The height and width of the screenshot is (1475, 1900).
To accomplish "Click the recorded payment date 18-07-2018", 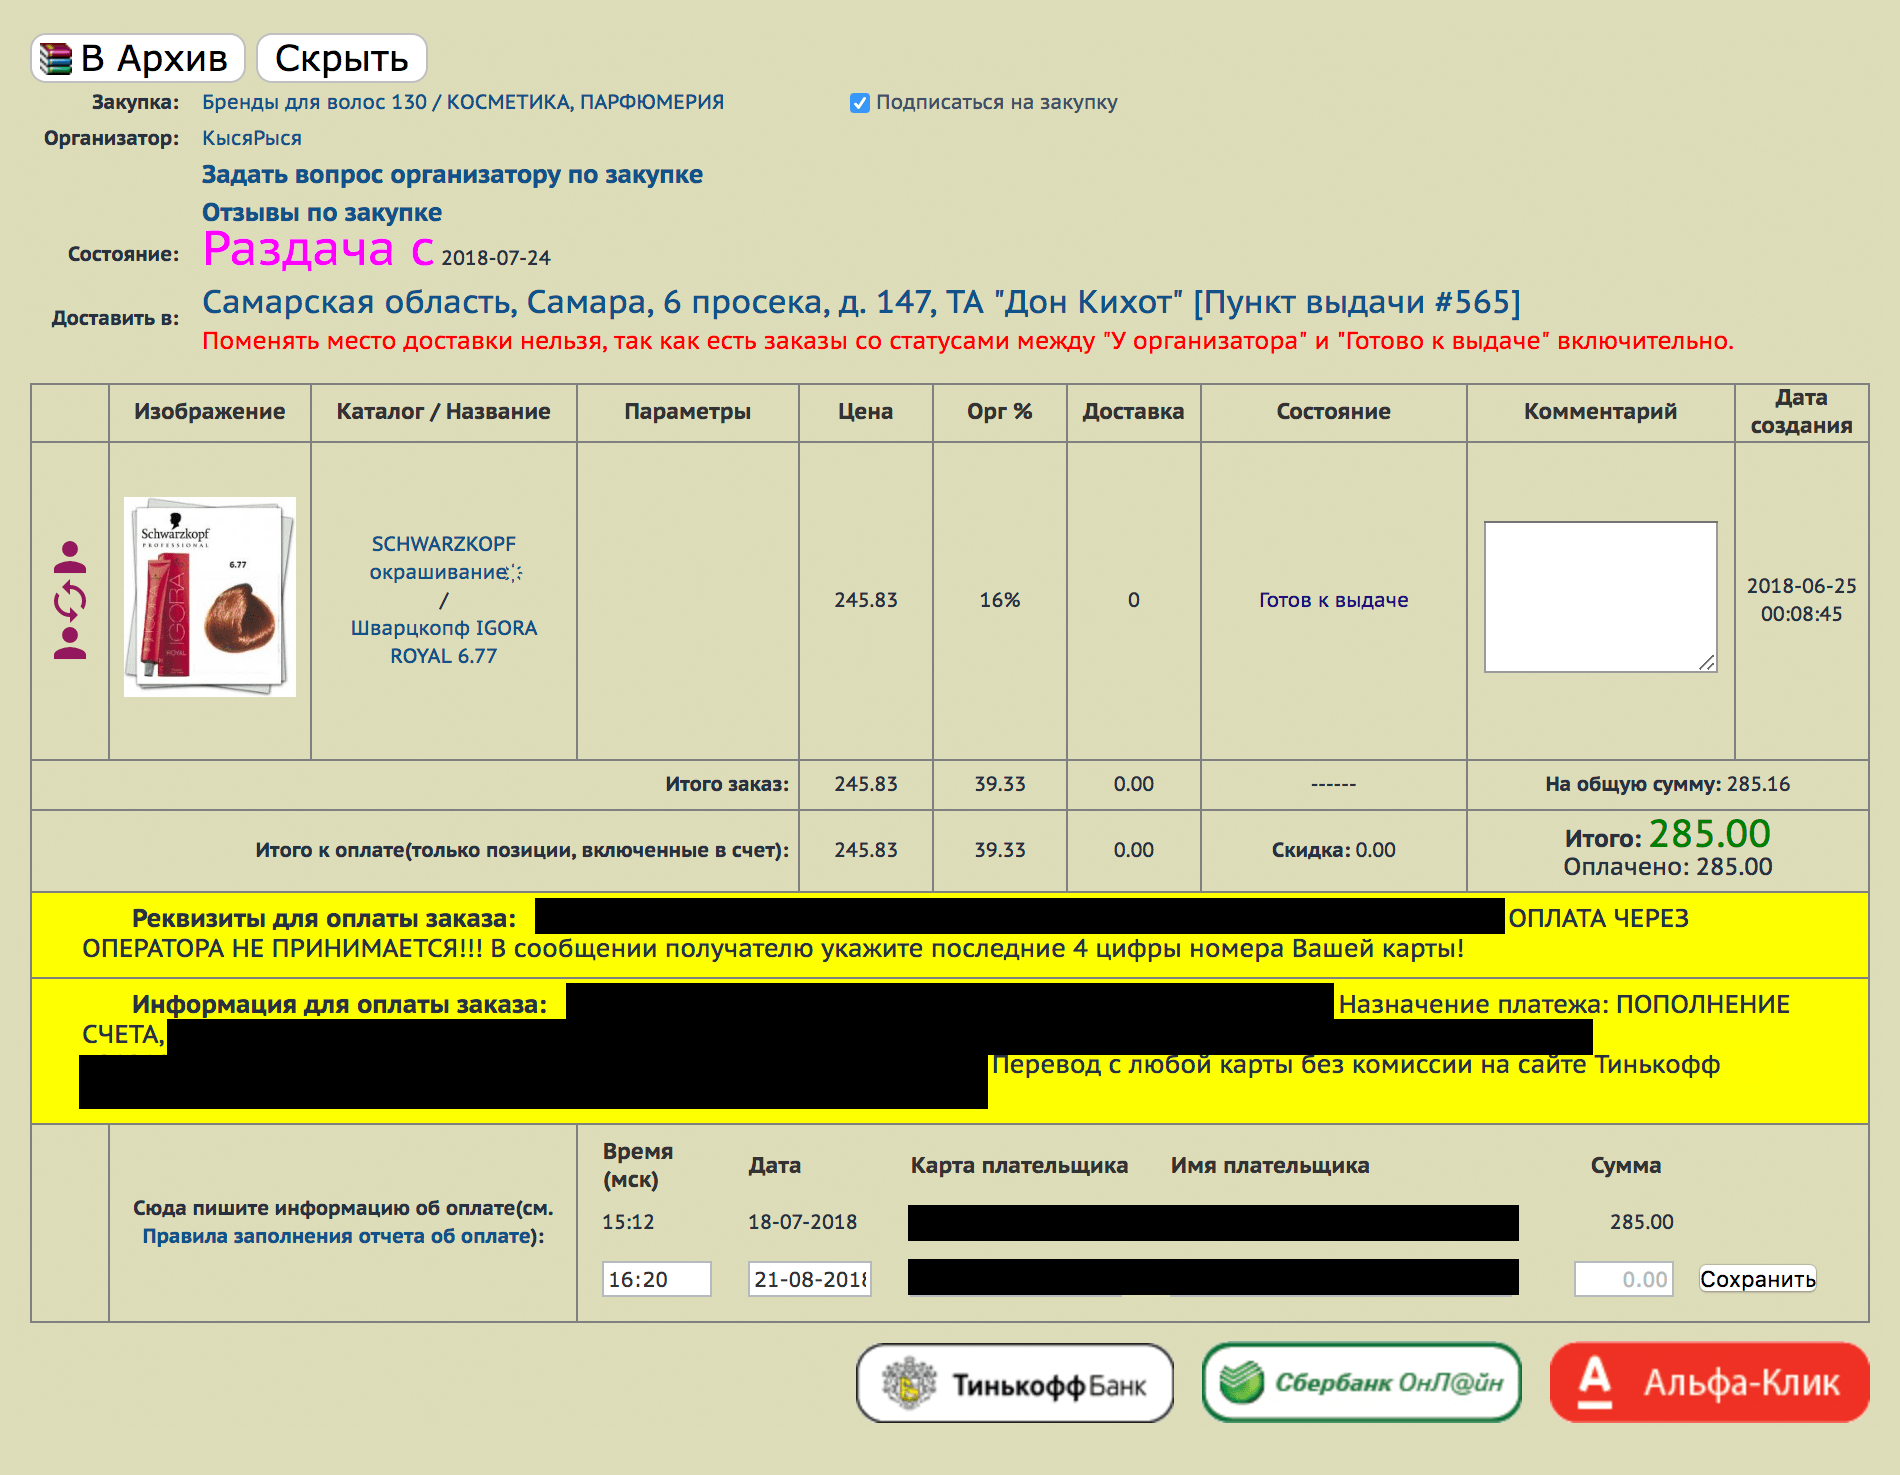I will click(x=802, y=1222).
